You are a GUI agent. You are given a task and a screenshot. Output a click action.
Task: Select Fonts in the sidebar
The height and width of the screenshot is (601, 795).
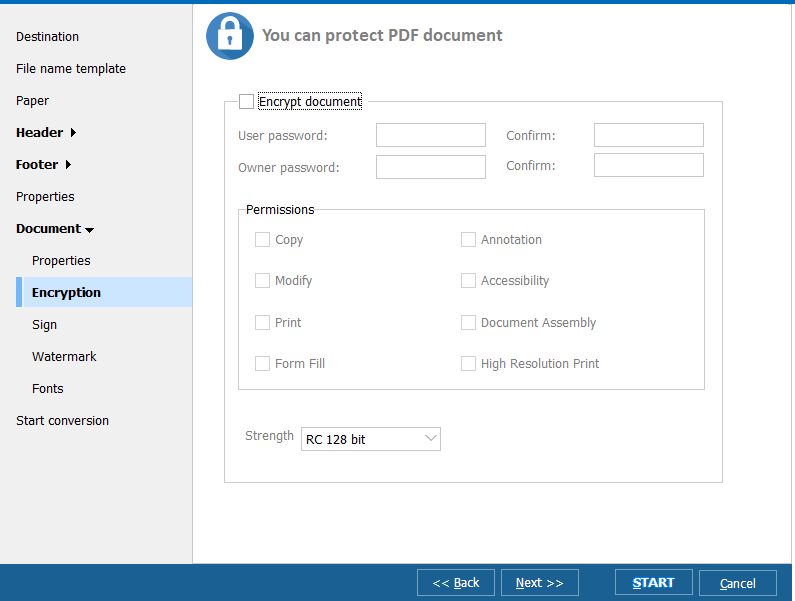pyautogui.click(x=47, y=389)
